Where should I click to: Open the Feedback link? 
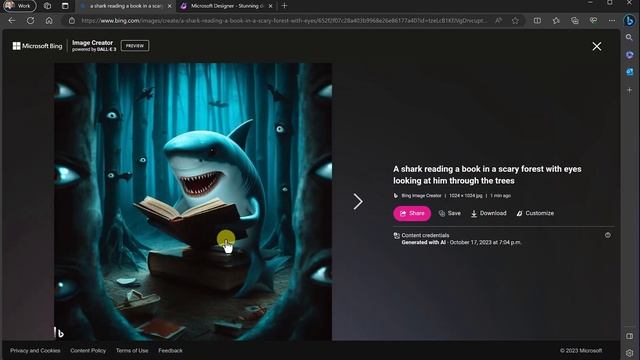point(170,351)
